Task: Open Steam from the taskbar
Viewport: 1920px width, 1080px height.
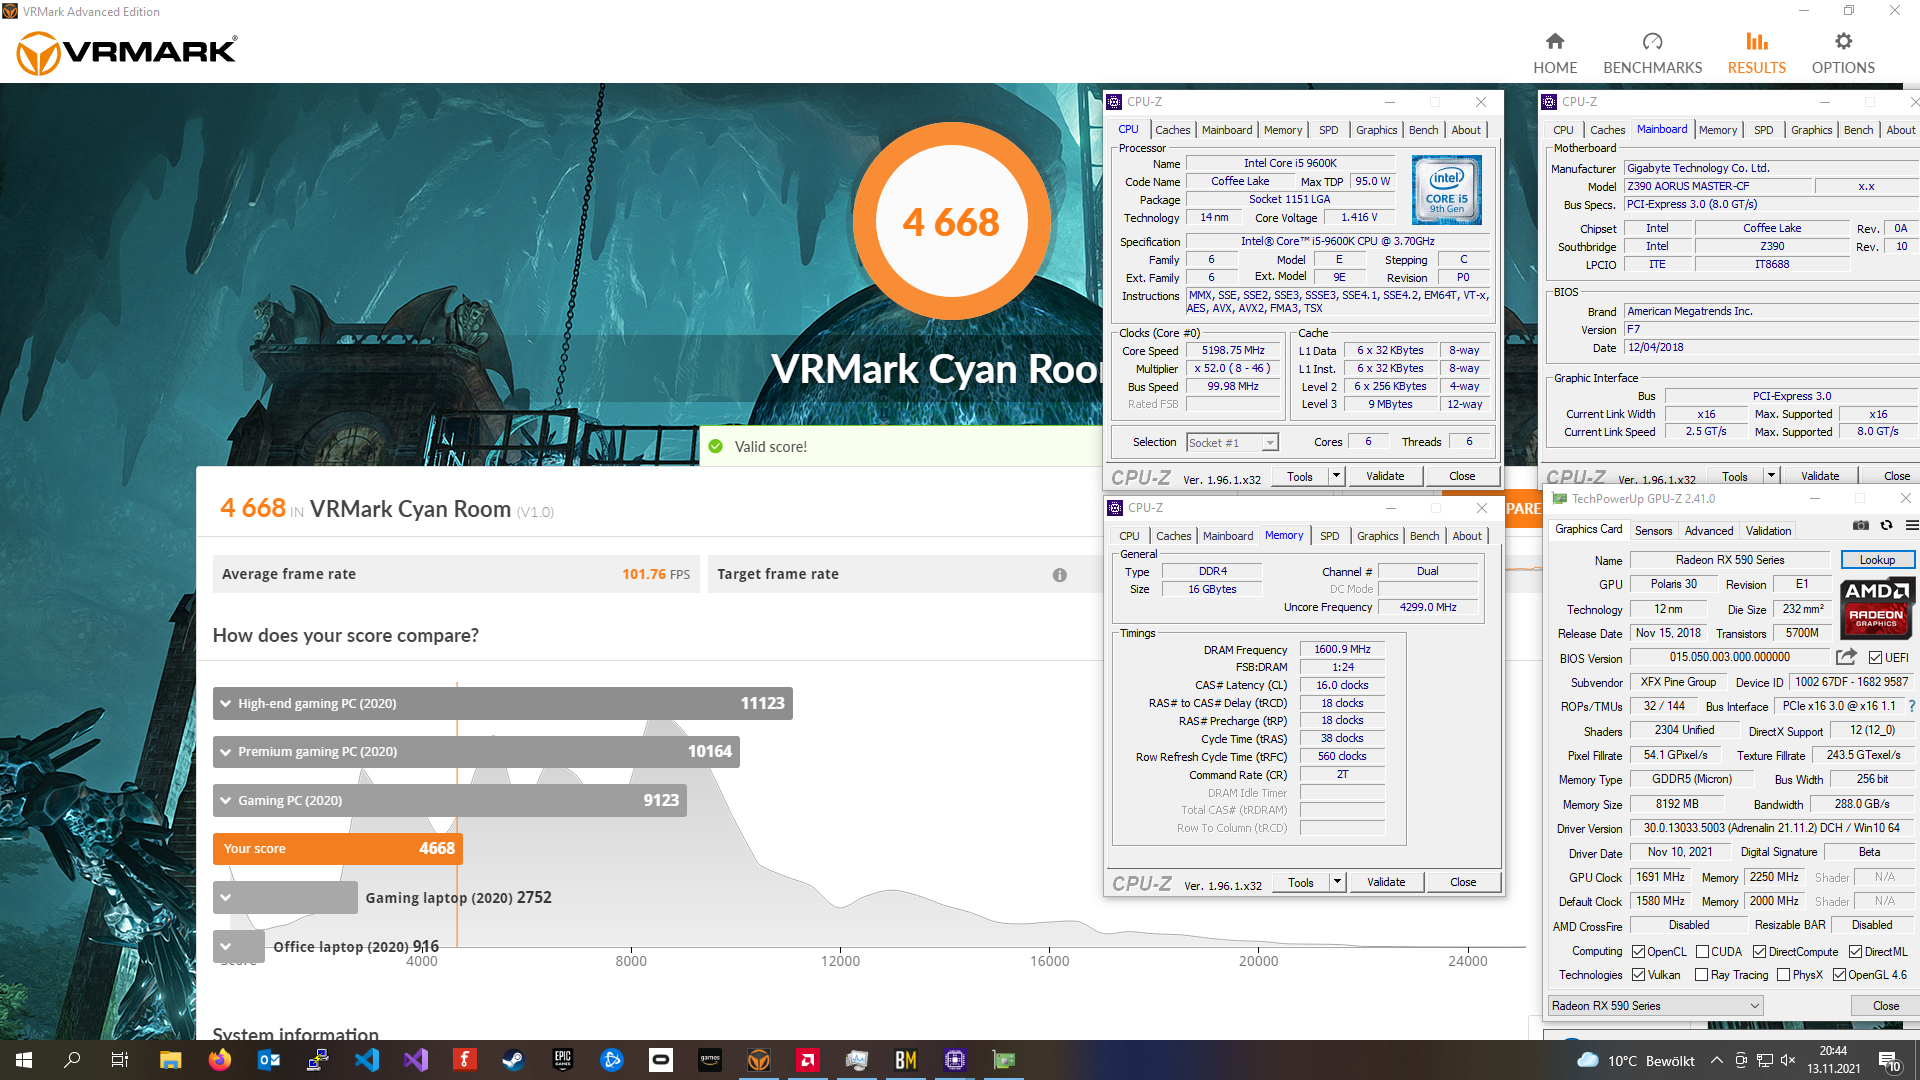Action: [513, 1060]
